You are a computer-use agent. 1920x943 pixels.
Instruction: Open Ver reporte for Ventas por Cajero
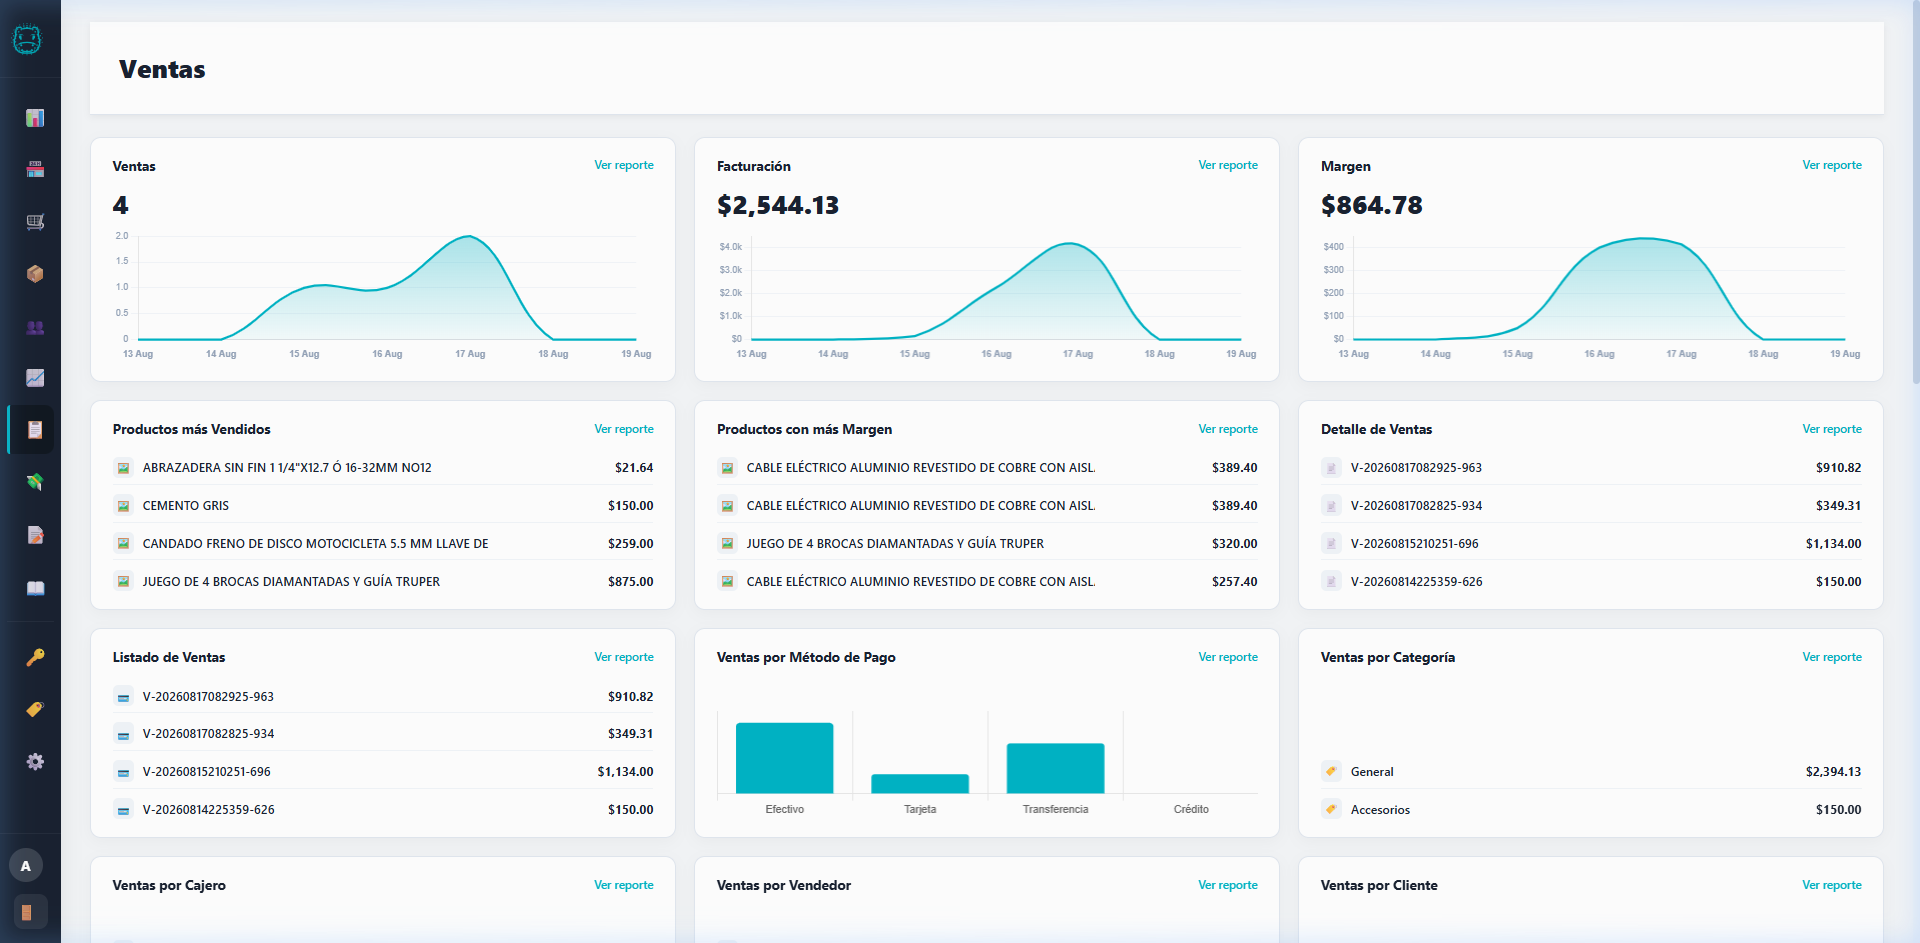[x=624, y=885]
